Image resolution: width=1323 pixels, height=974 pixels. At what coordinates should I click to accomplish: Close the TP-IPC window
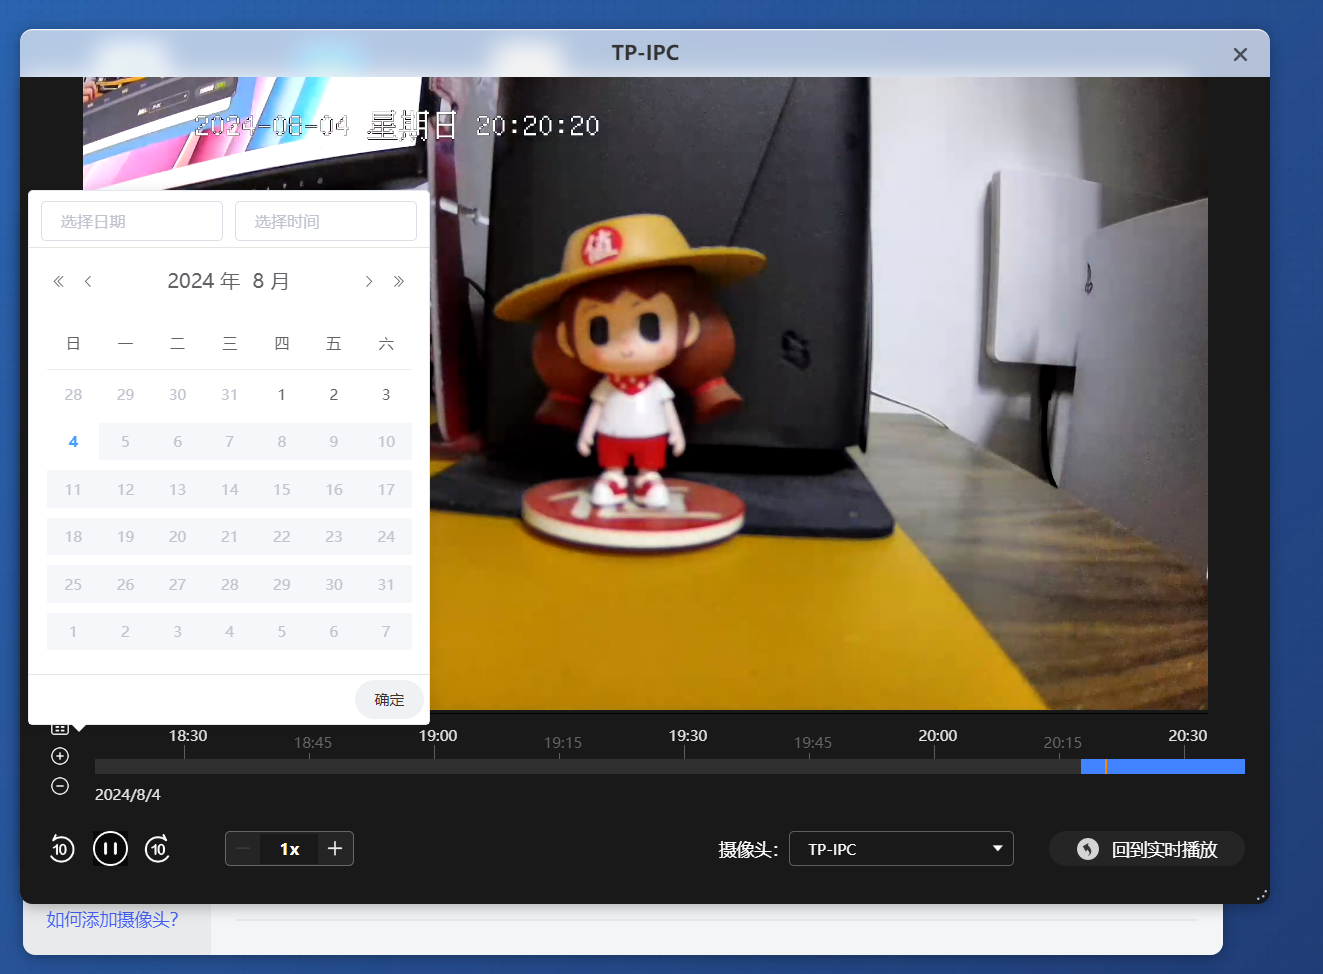[x=1240, y=54]
